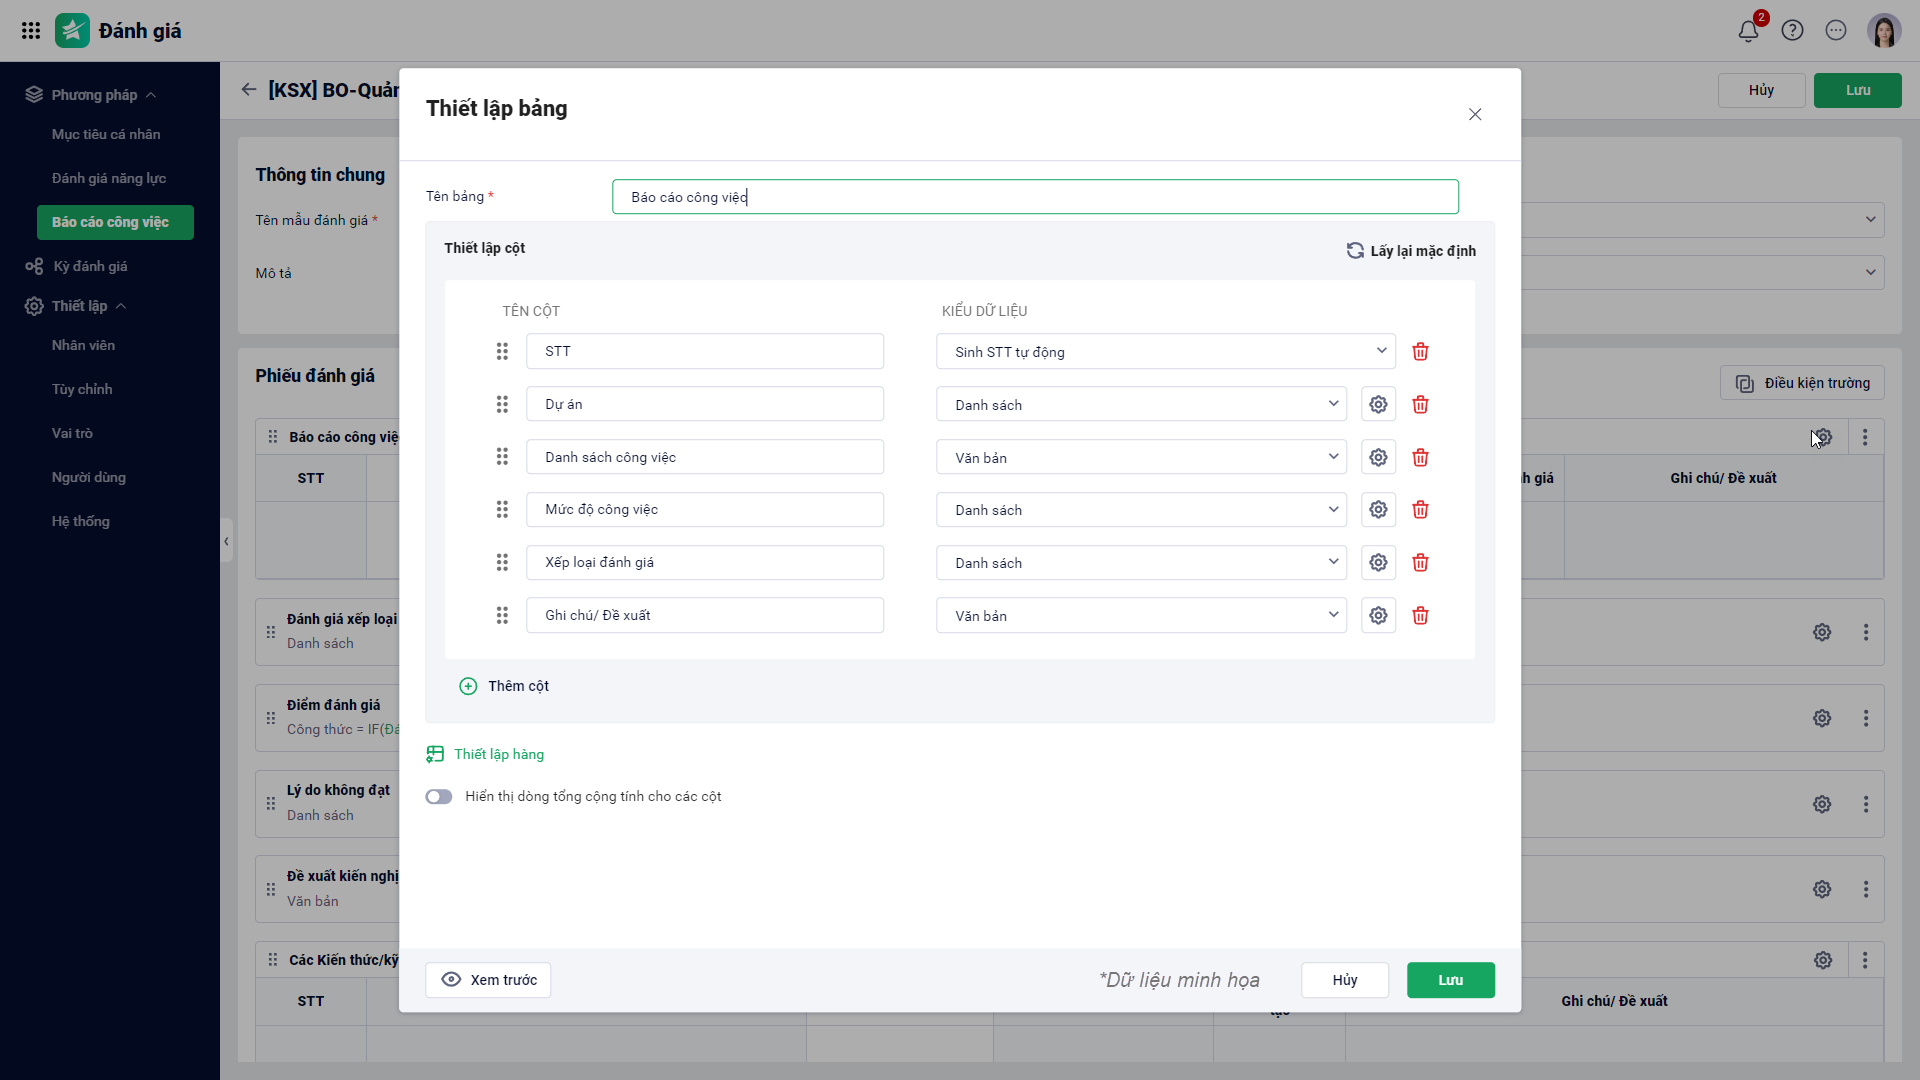Grab the drag handle of the Ghi chú/ Đề xuất column row
1920x1080 pixels.
point(502,616)
